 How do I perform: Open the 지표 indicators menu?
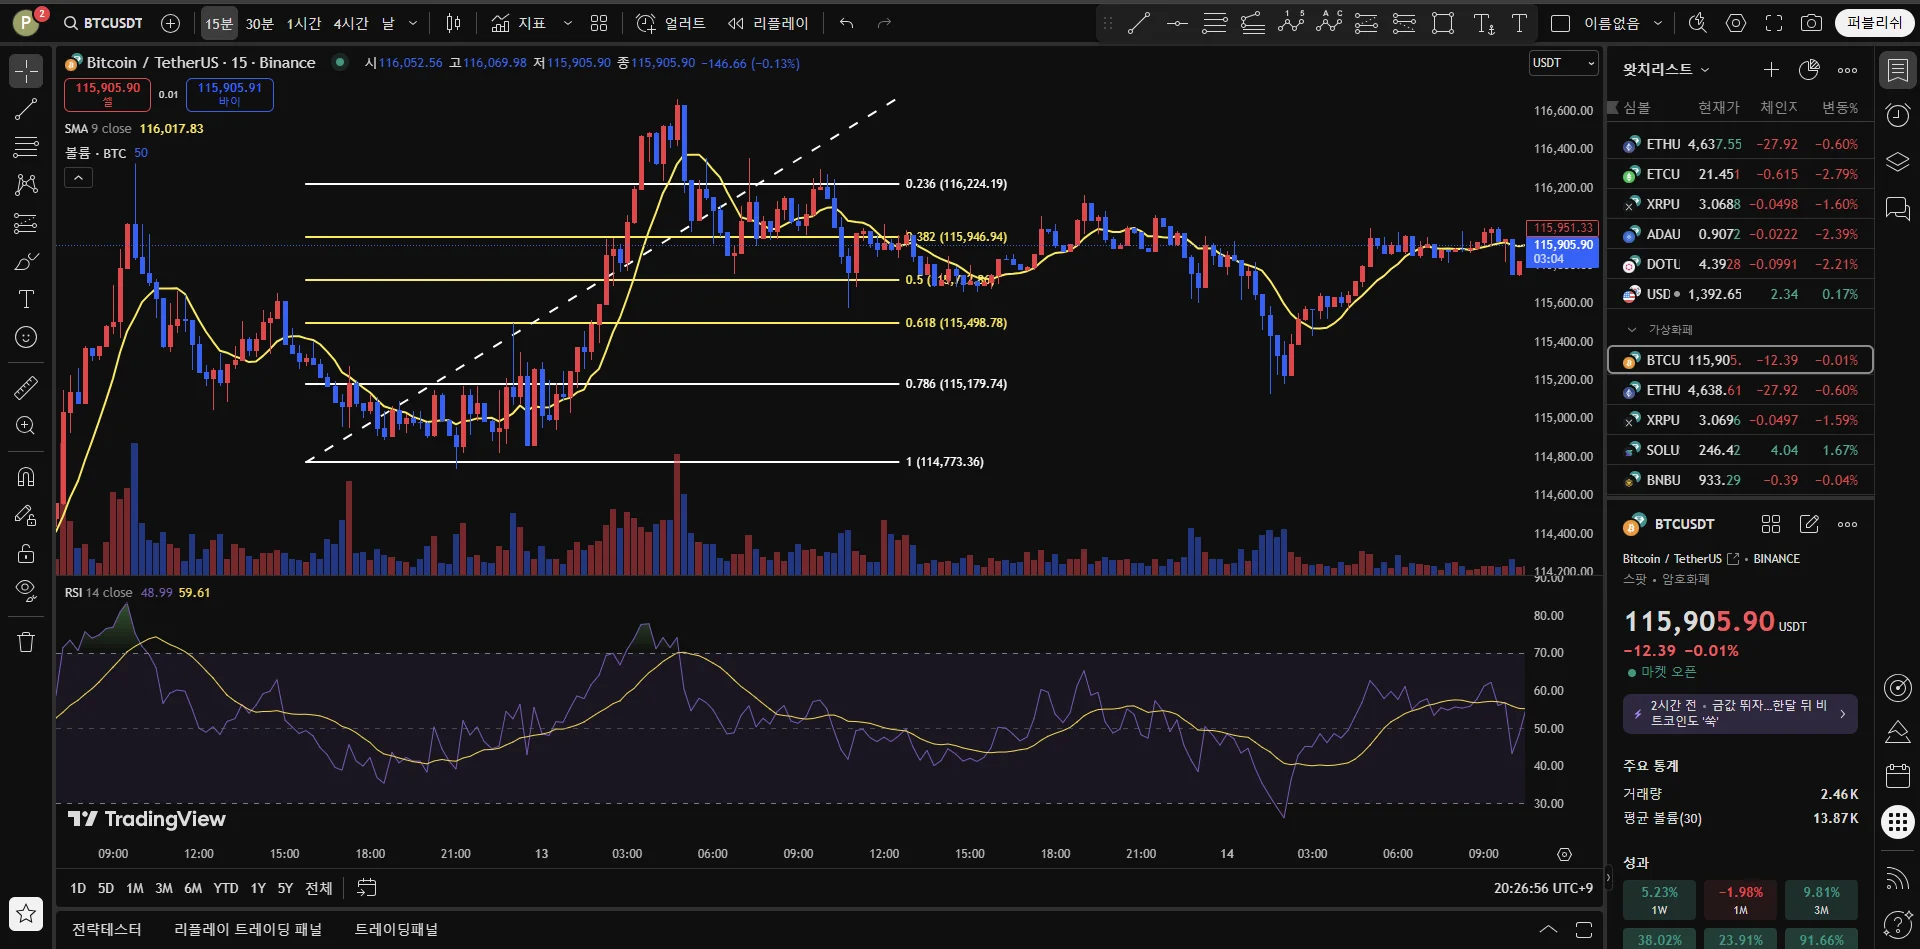coord(519,23)
